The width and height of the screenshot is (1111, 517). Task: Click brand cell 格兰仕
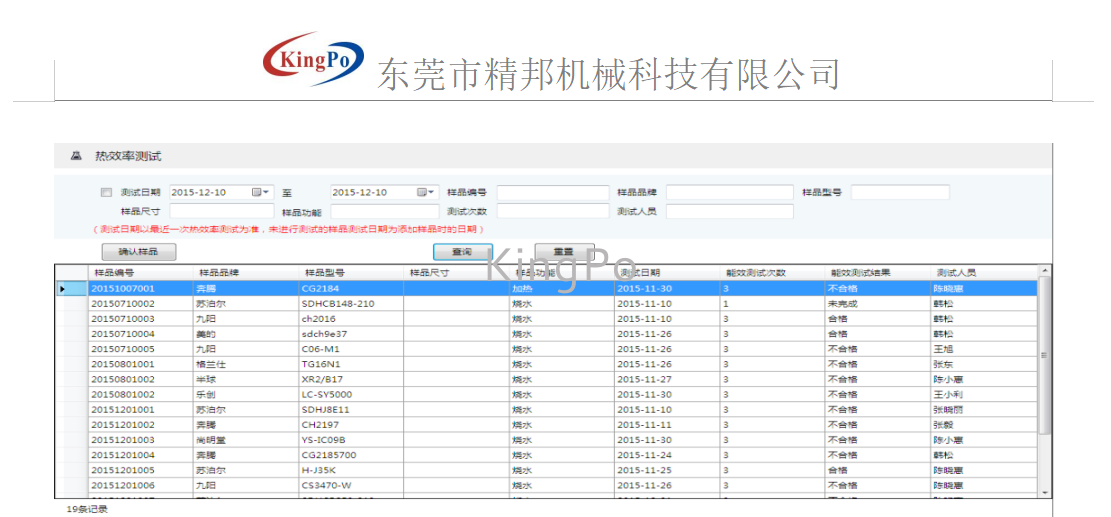click(245, 364)
